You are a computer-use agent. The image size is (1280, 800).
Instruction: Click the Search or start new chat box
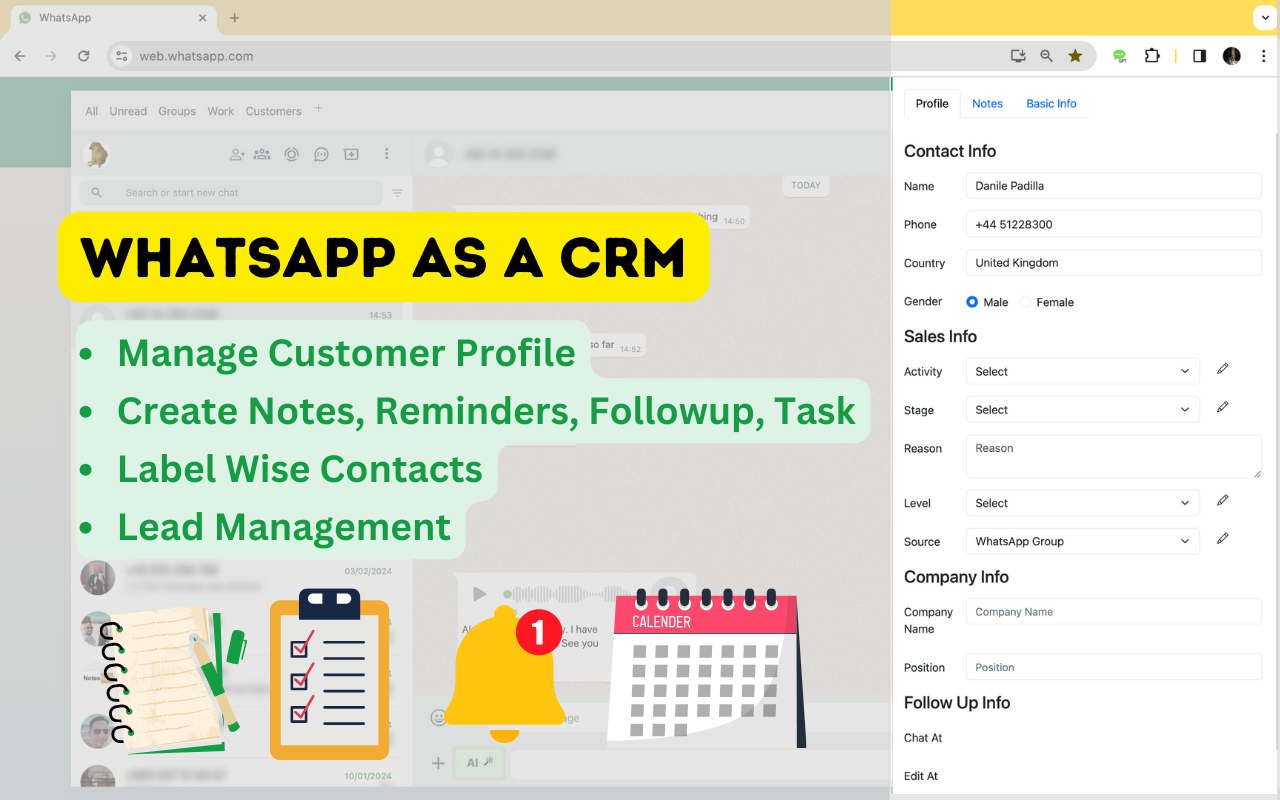coord(232,193)
